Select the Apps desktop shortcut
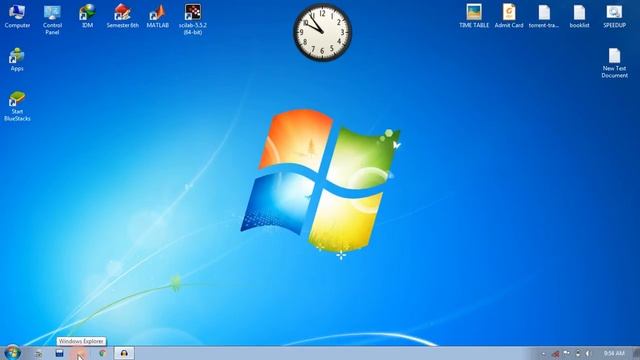This screenshot has height=360, width=640. [17, 60]
